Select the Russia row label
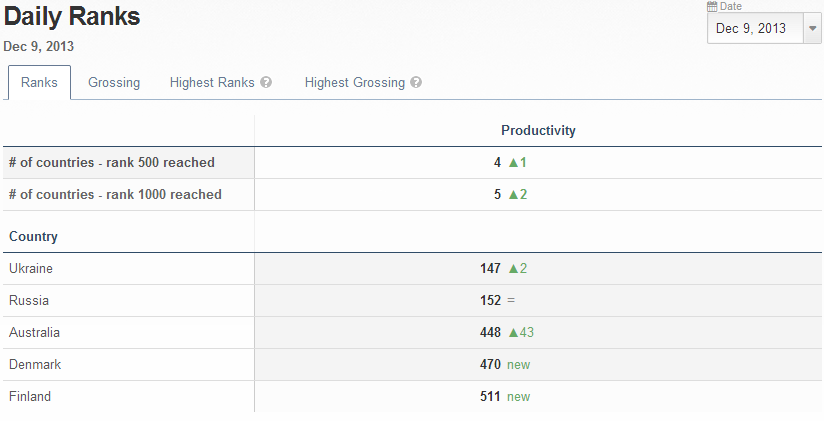Screen dimensions: 824x421 [29, 301]
